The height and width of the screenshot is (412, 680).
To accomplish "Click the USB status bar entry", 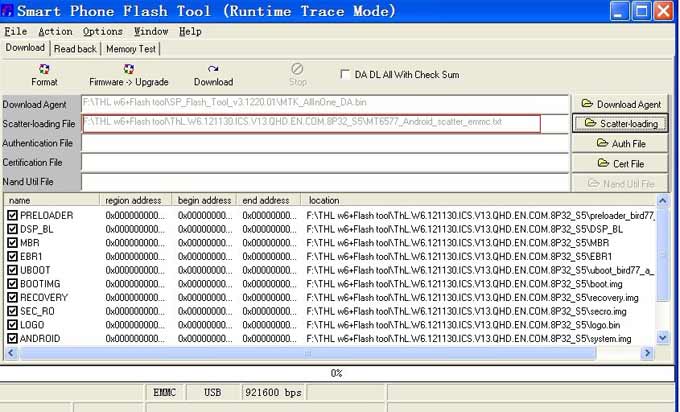I will (x=212, y=392).
